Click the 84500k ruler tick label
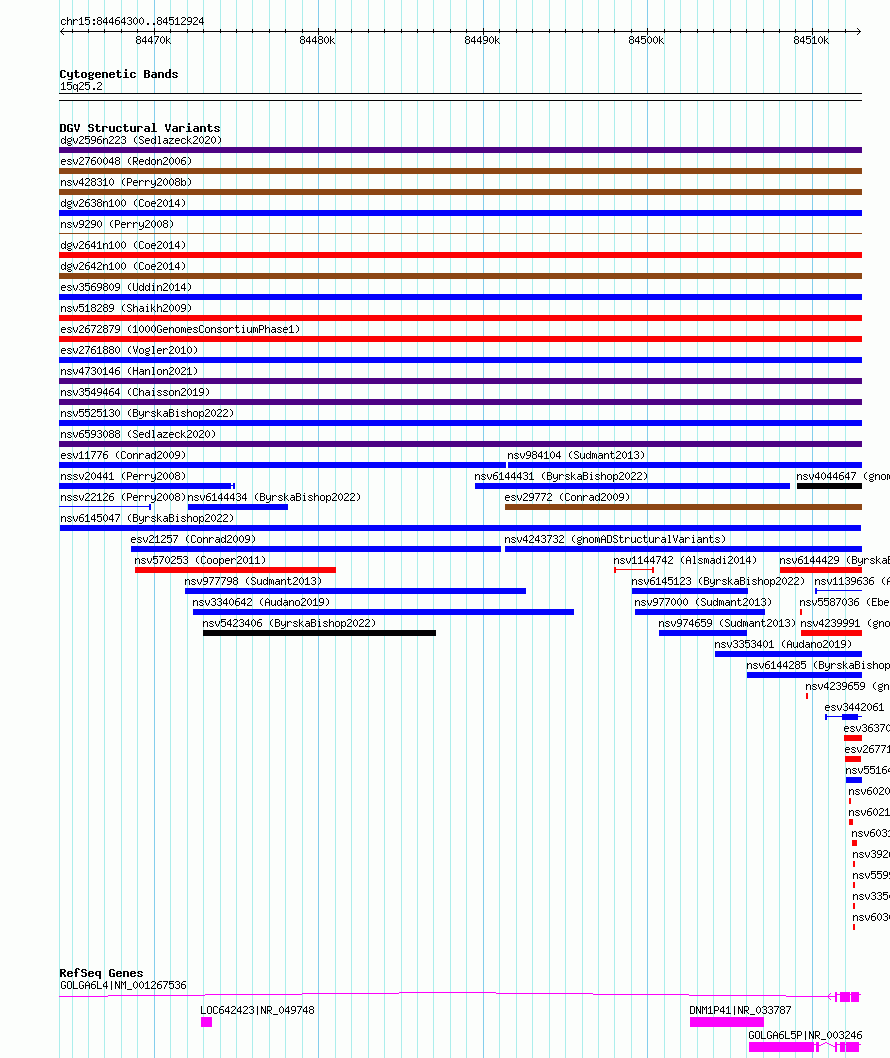 coord(646,40)
